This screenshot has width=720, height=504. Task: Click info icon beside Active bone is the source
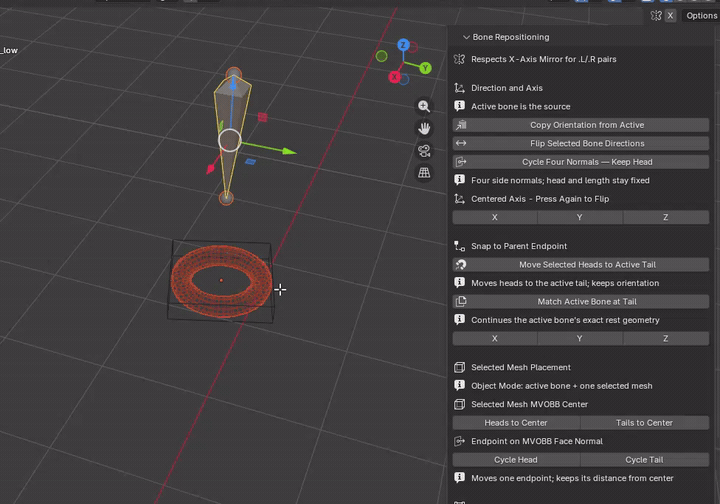(x=459, y=106)
